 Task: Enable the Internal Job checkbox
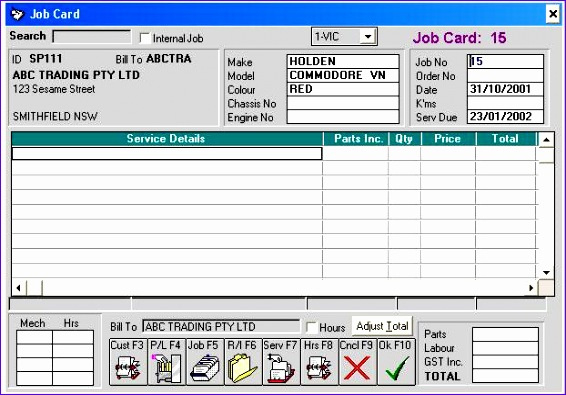[x=145, y=38]
